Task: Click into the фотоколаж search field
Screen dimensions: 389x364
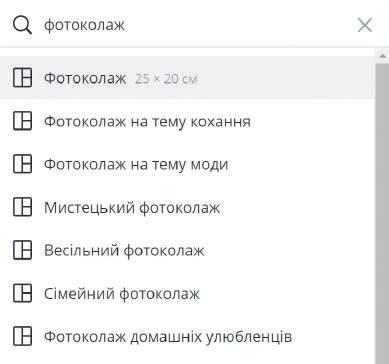Action: pos(197,25)
